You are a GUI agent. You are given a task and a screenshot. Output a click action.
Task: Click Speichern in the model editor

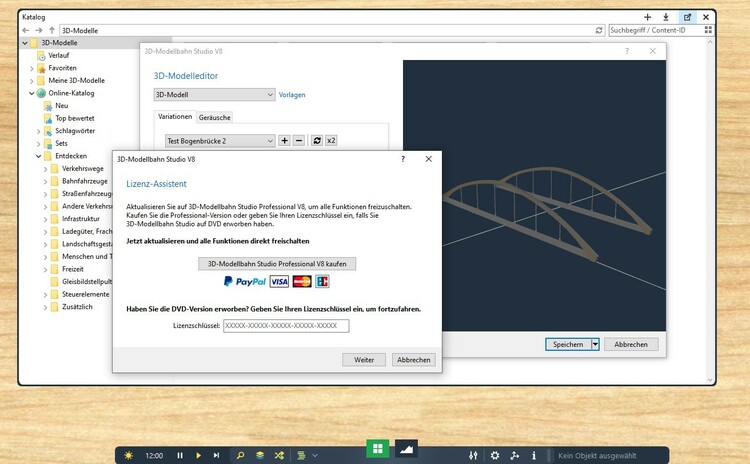tap(568, 344)
